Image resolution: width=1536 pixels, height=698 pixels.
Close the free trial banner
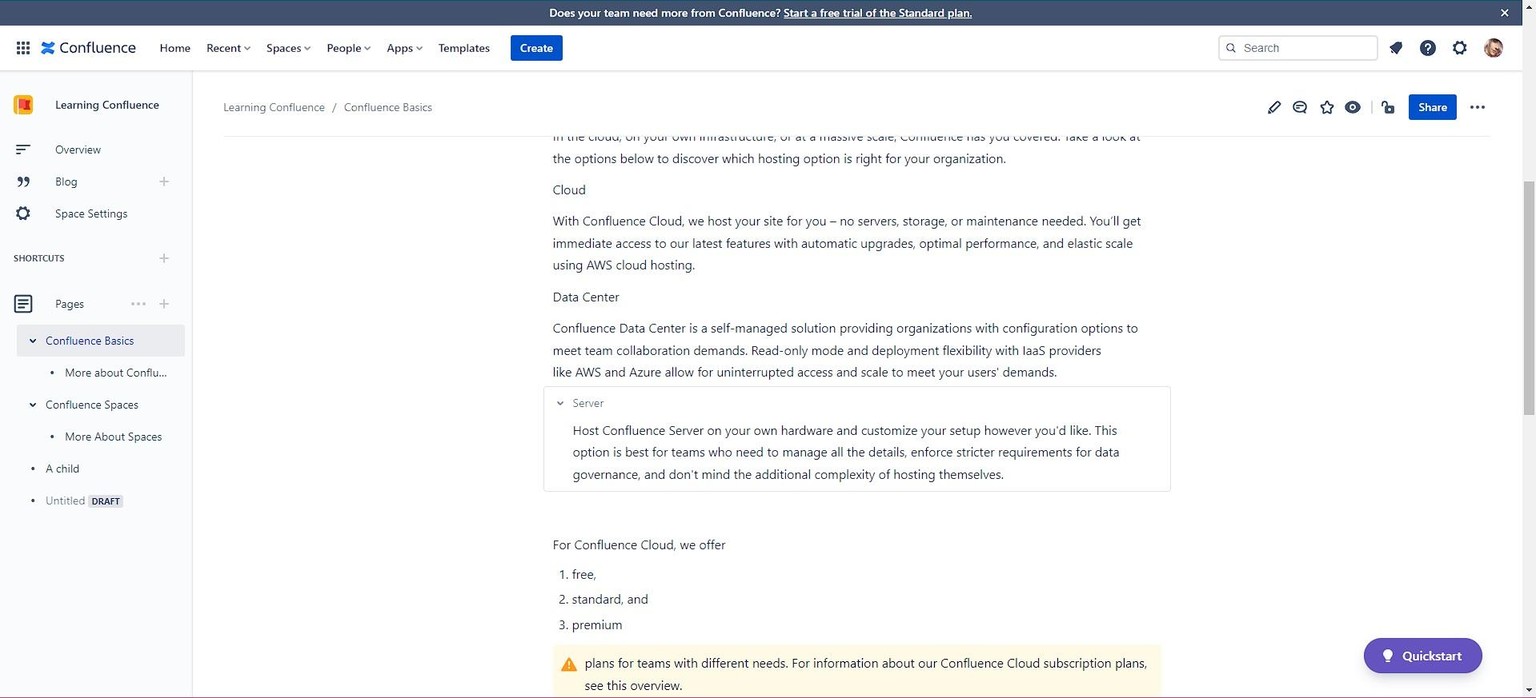coord(1504,13)
